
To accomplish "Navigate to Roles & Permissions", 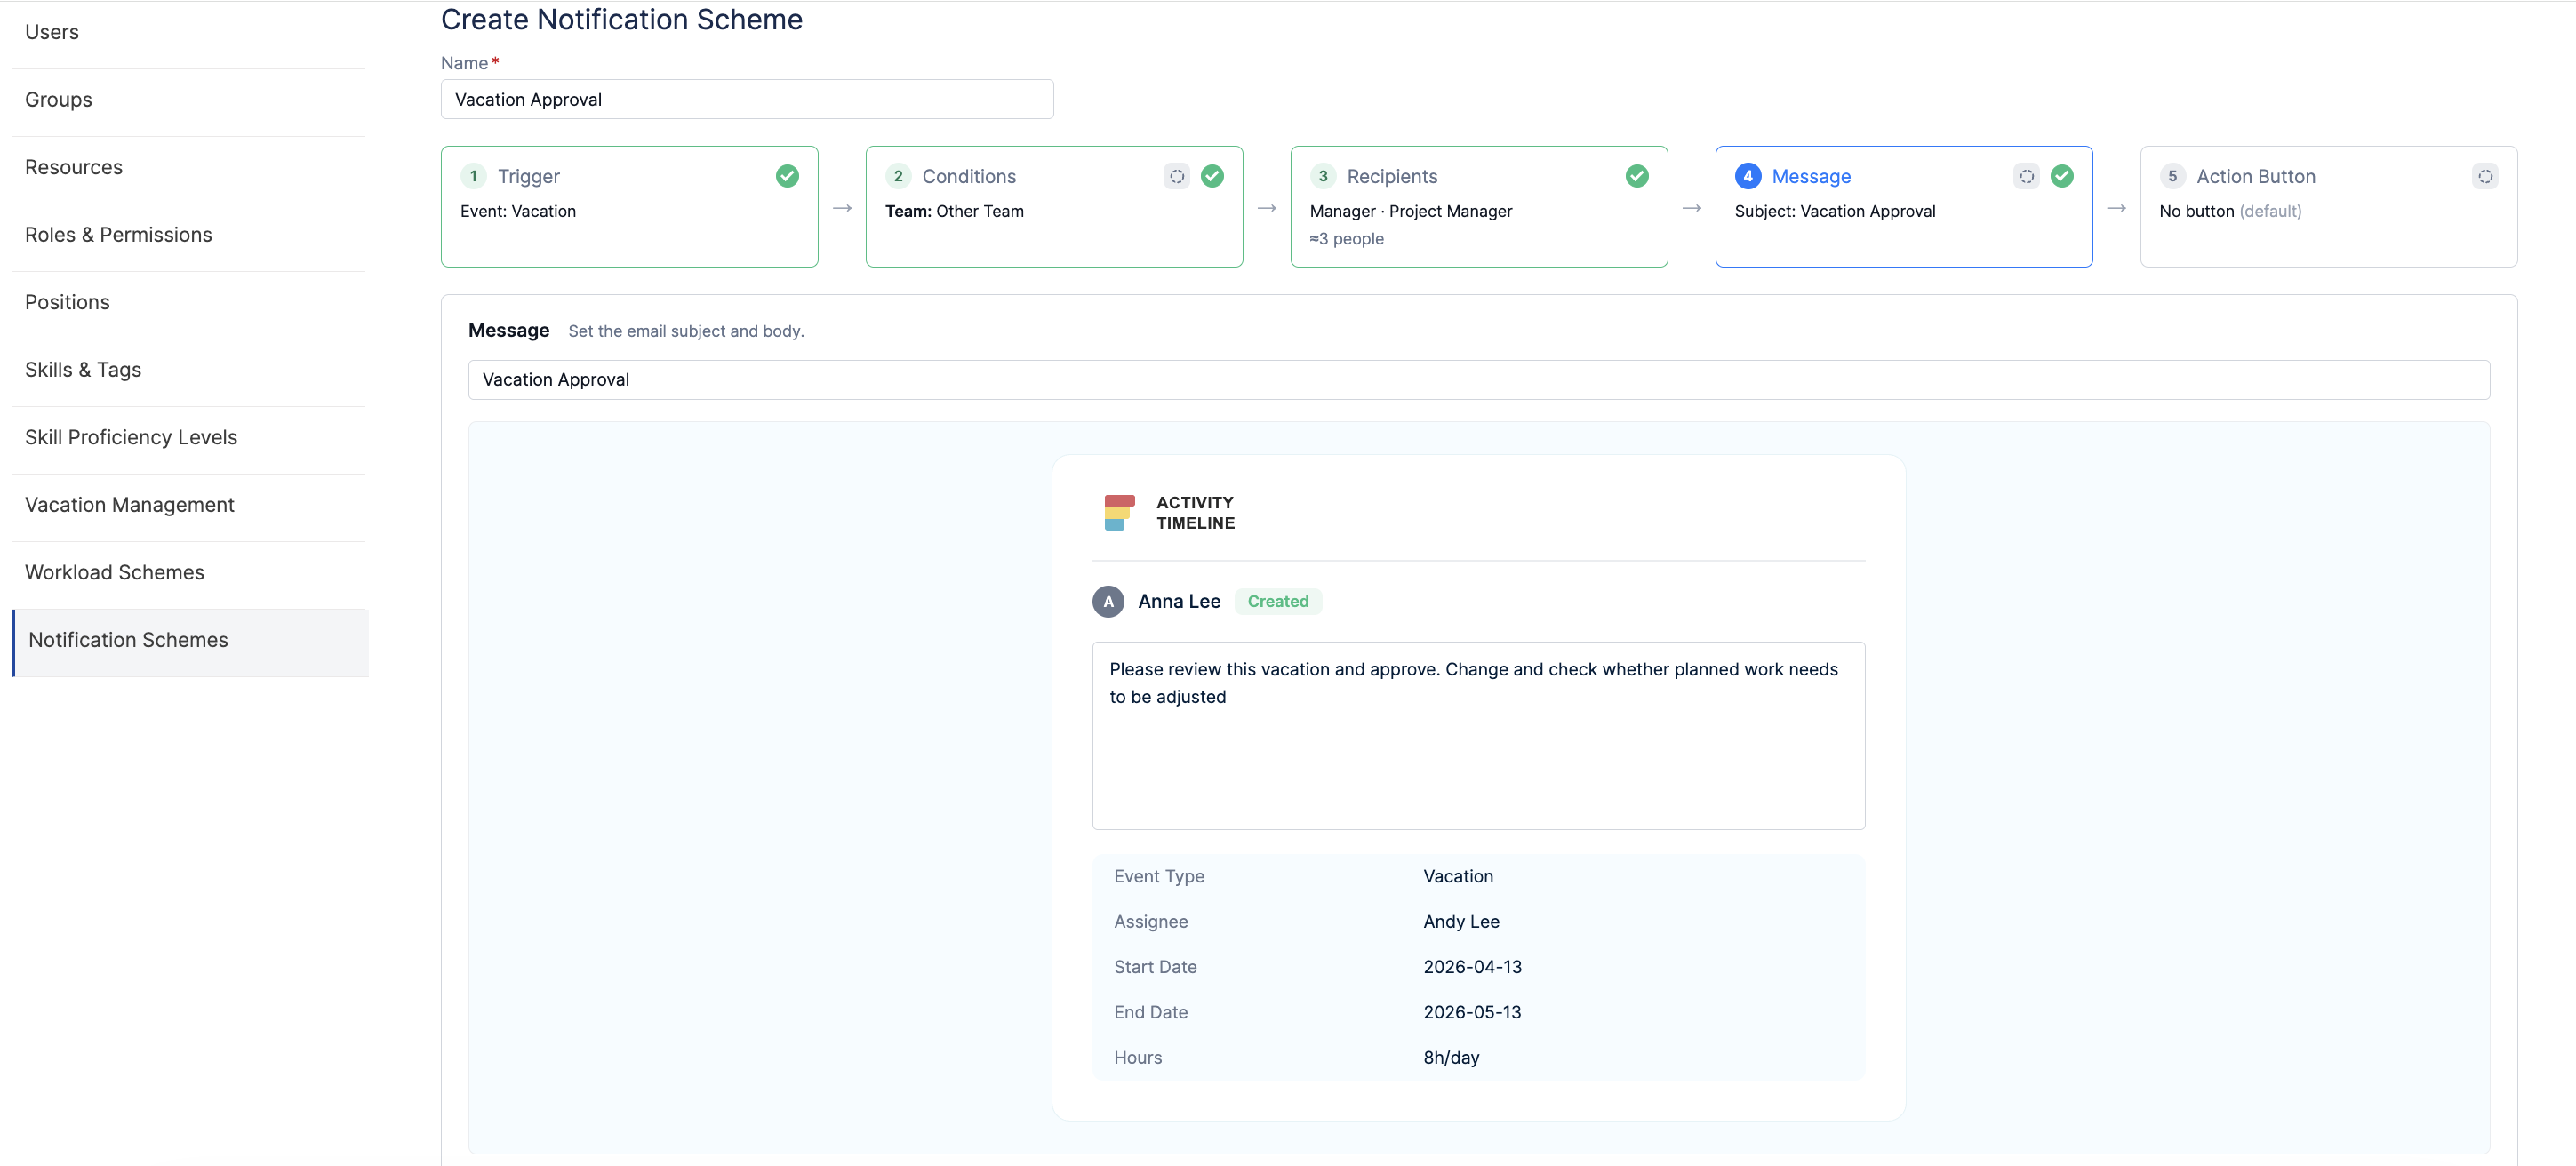I will point(189,235).
